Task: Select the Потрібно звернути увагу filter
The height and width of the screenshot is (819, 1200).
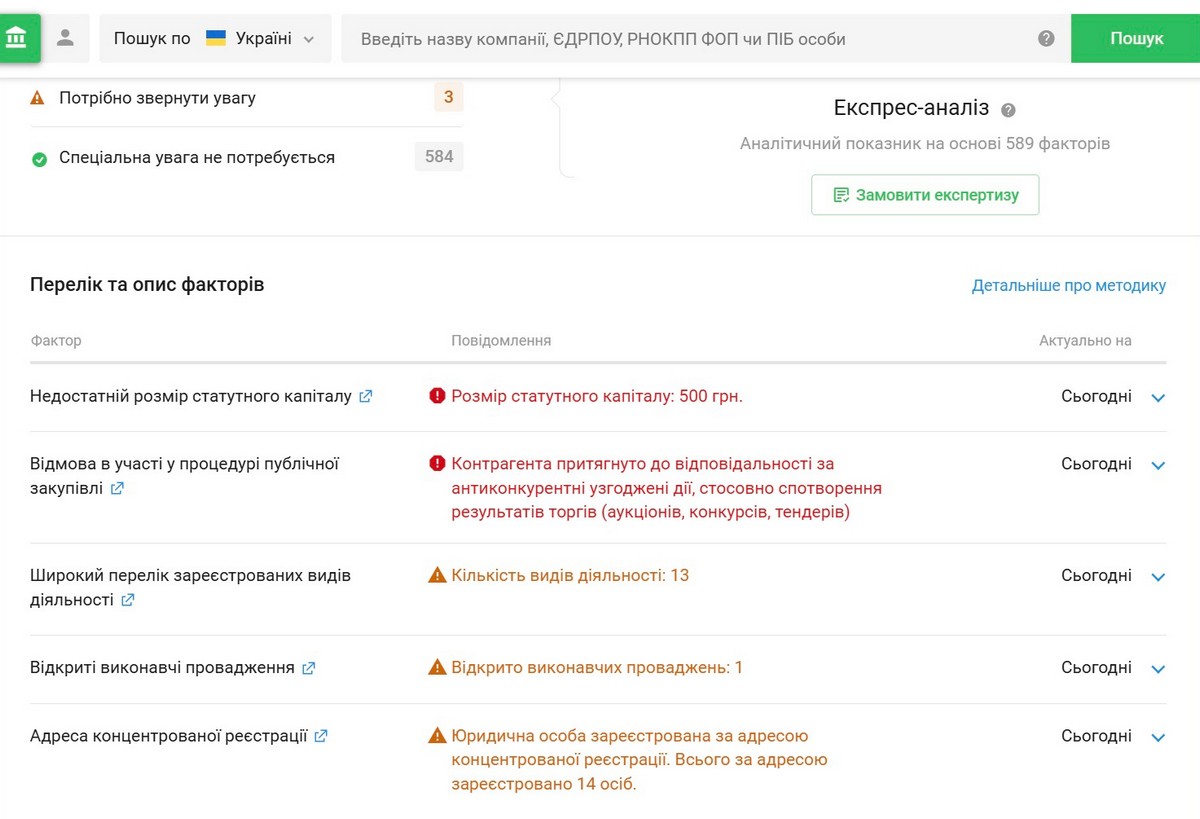Action: (x=158, y=98)
